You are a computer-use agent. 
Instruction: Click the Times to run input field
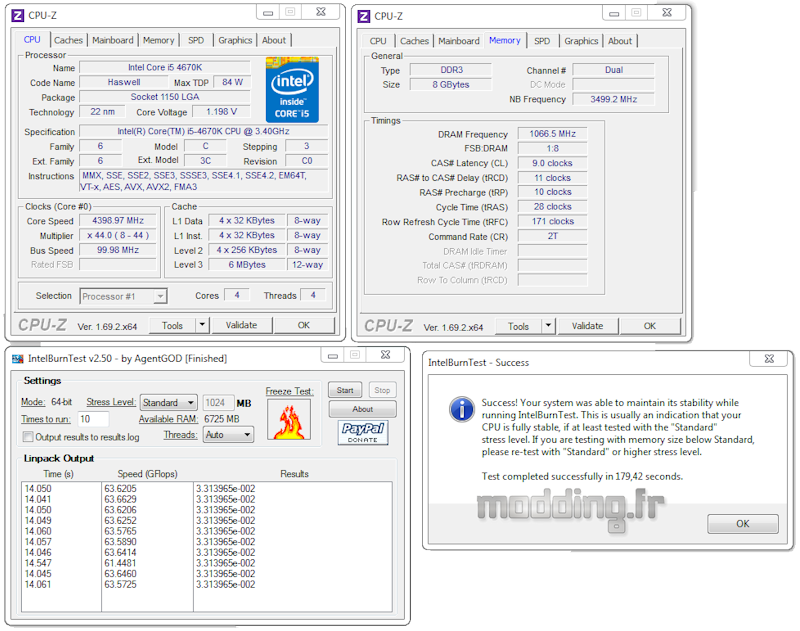[x=93, y=419]
